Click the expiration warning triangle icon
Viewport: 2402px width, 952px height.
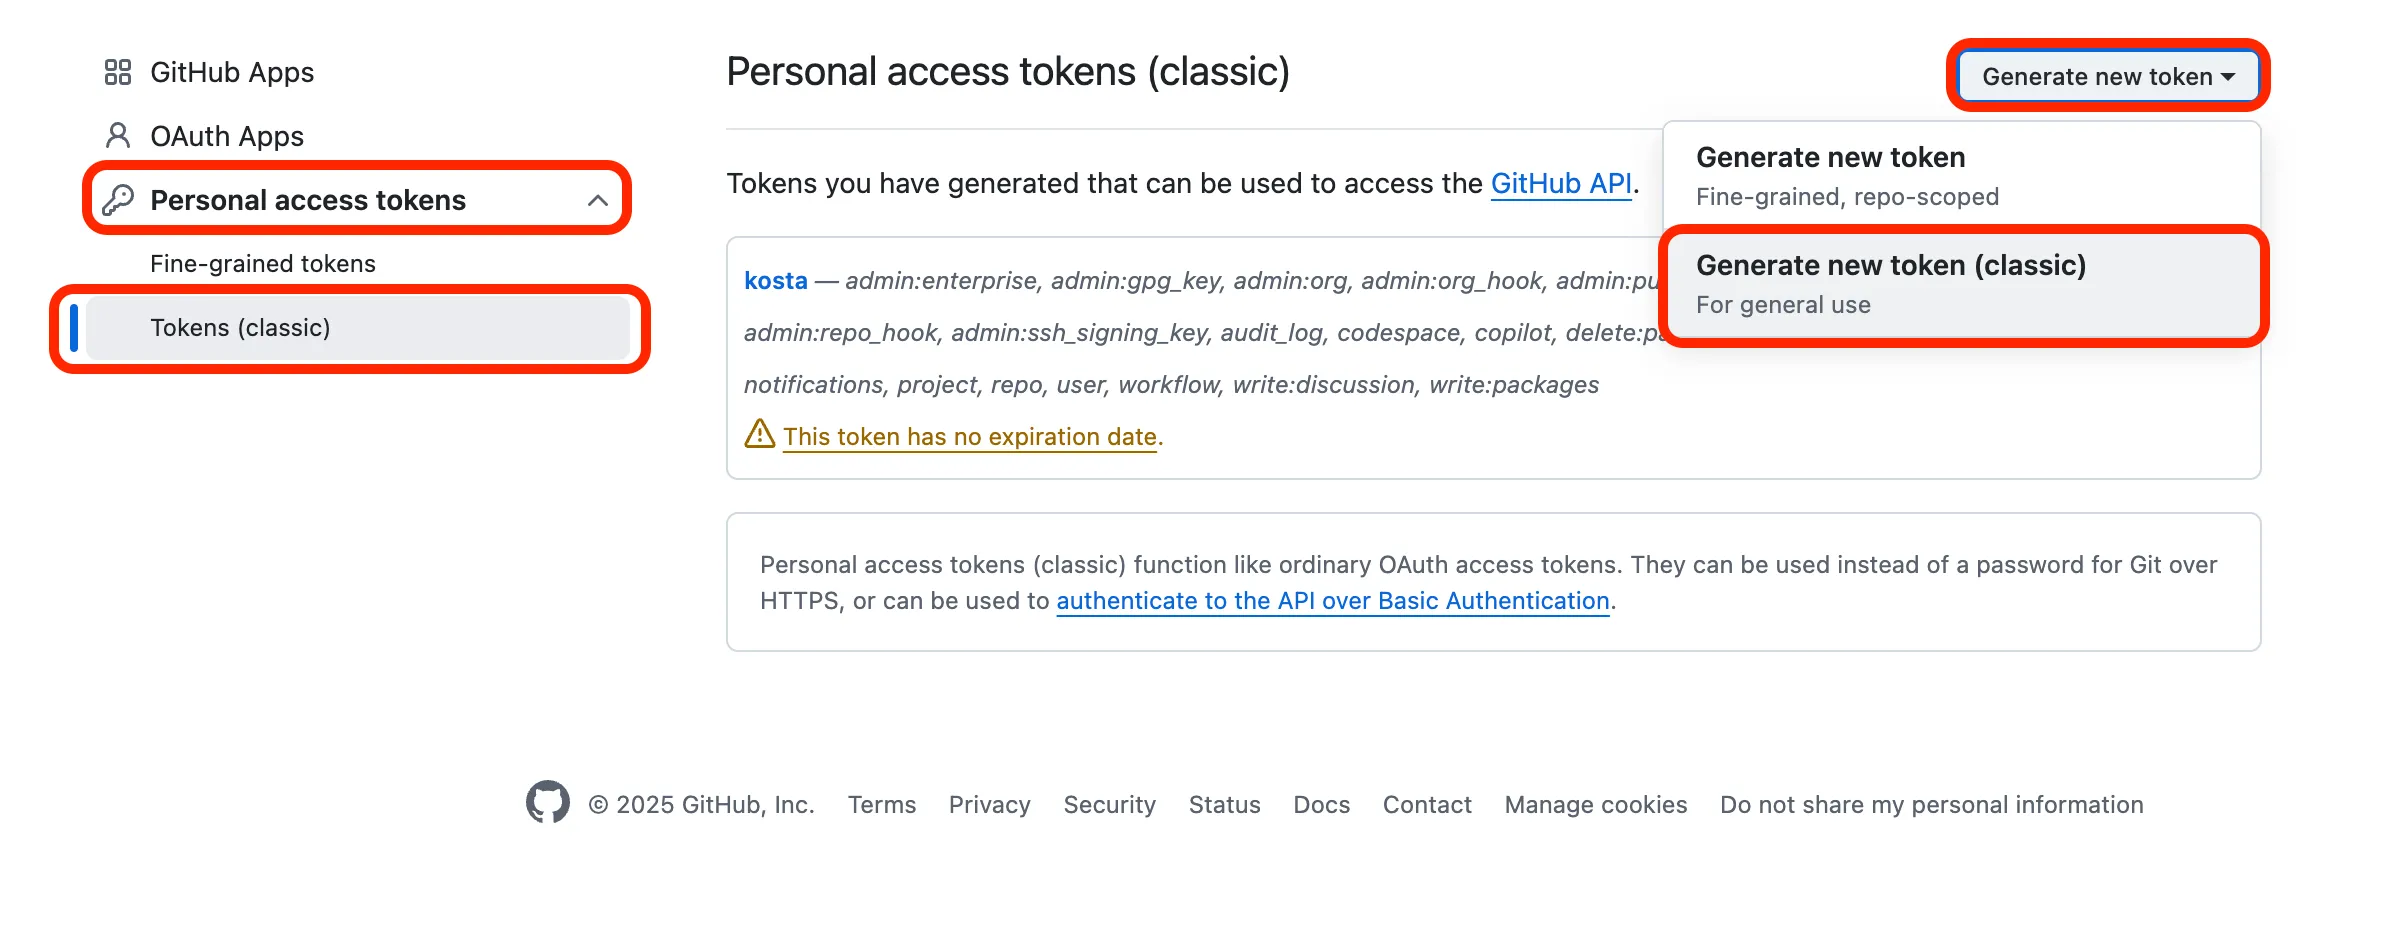759,434
